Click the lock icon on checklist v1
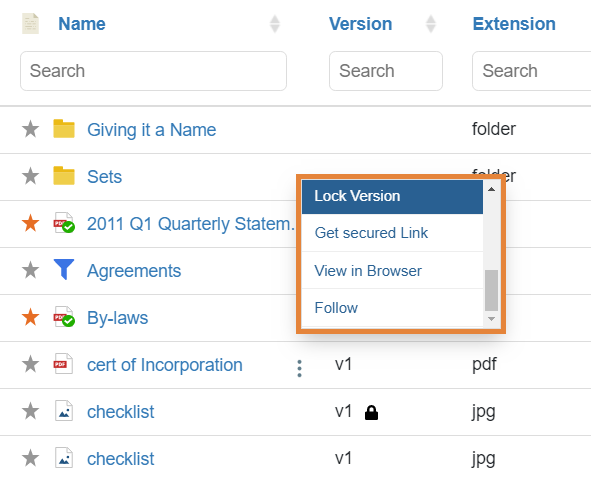This screenshot has height=480, width=591. pyautogui.click(x=371, y=413)
